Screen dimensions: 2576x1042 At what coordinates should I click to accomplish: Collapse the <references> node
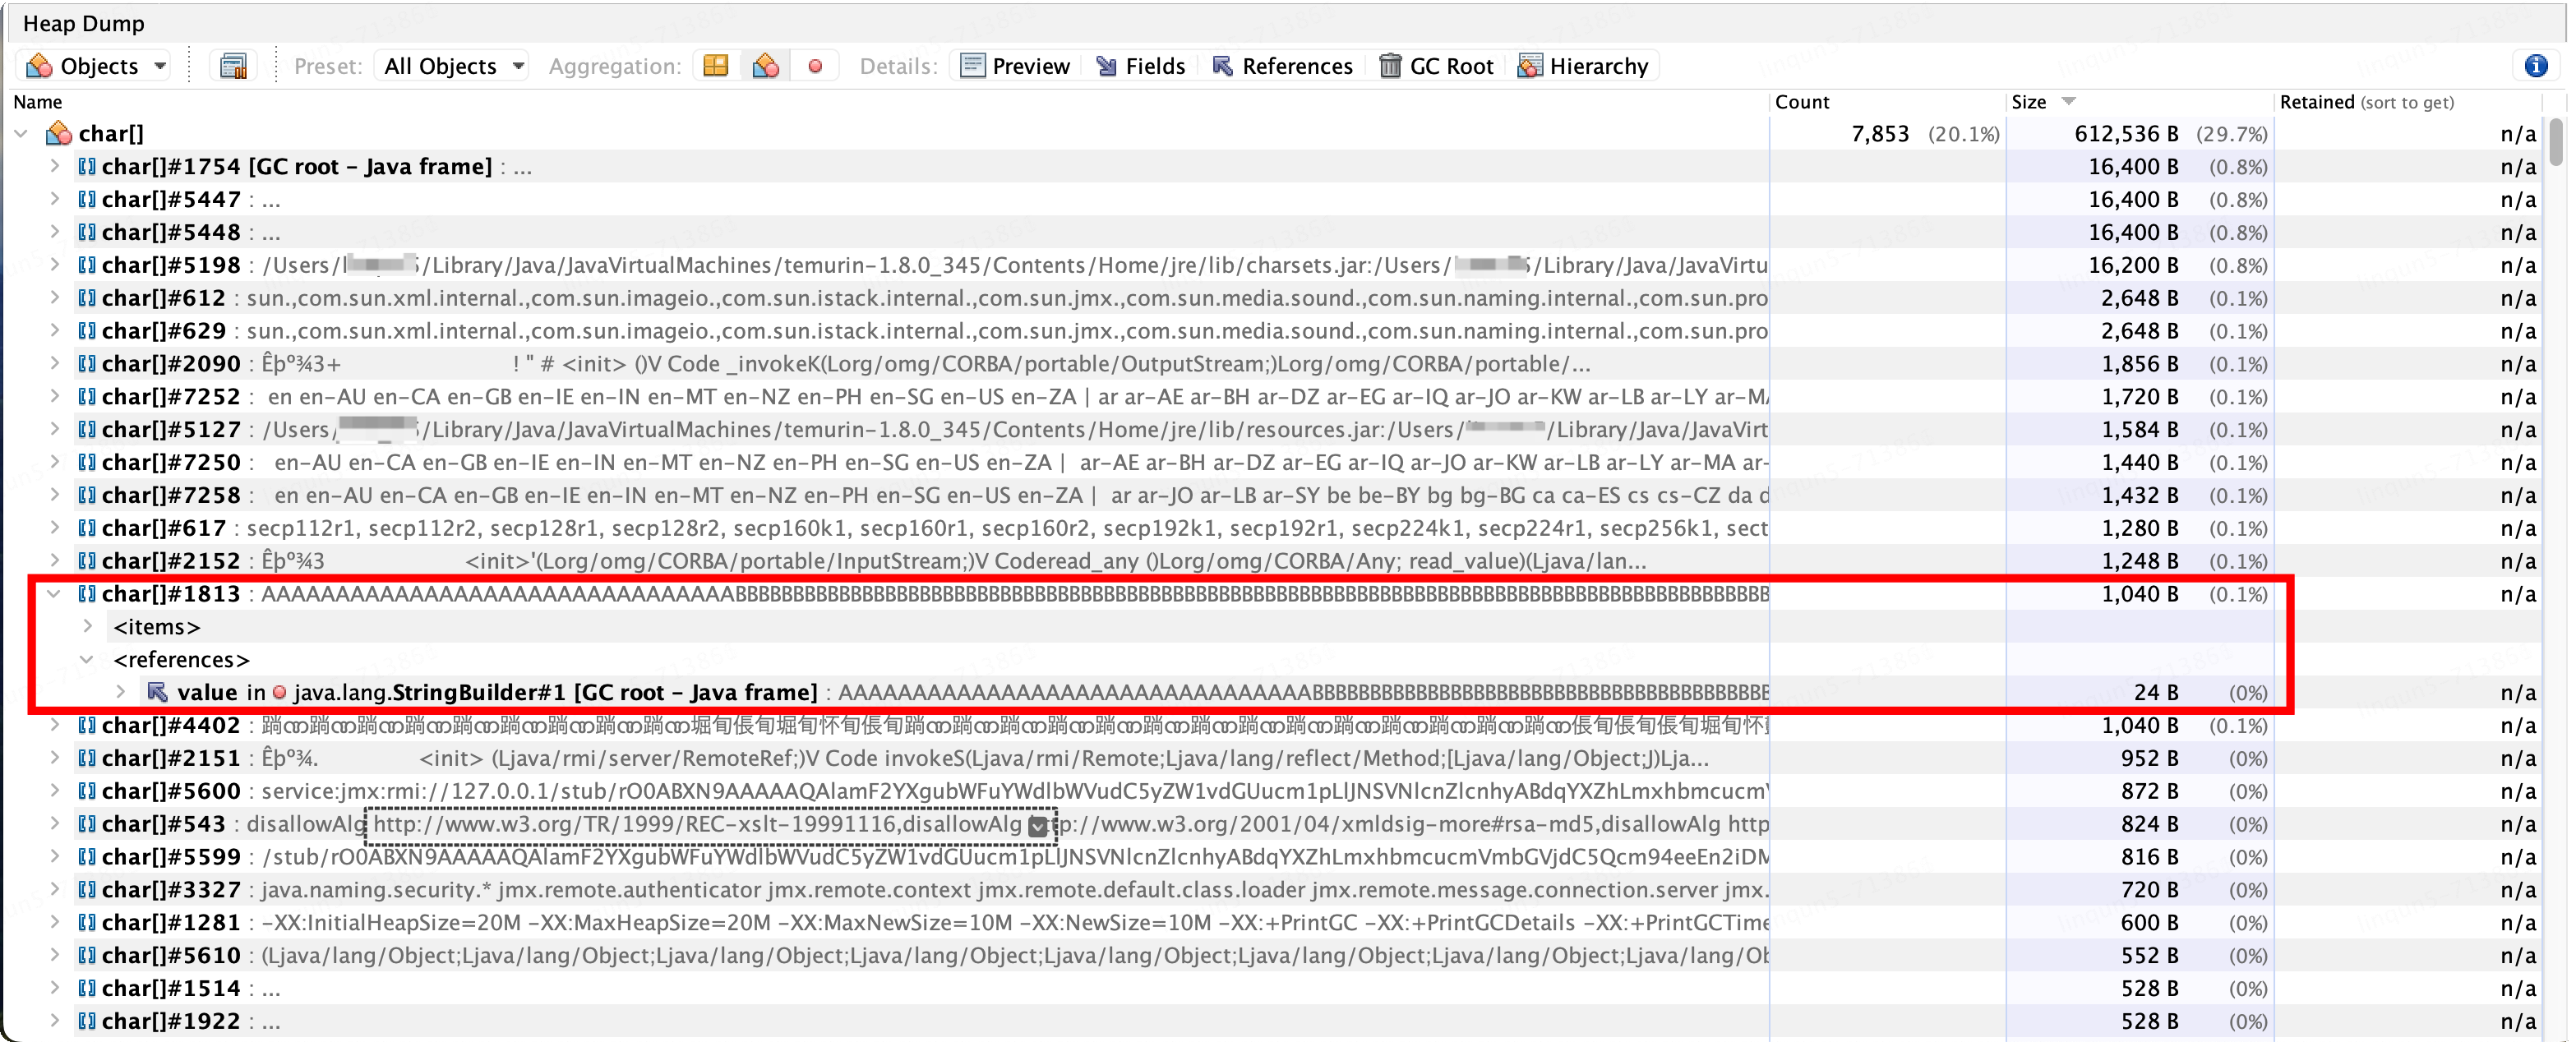pos(88,660)
